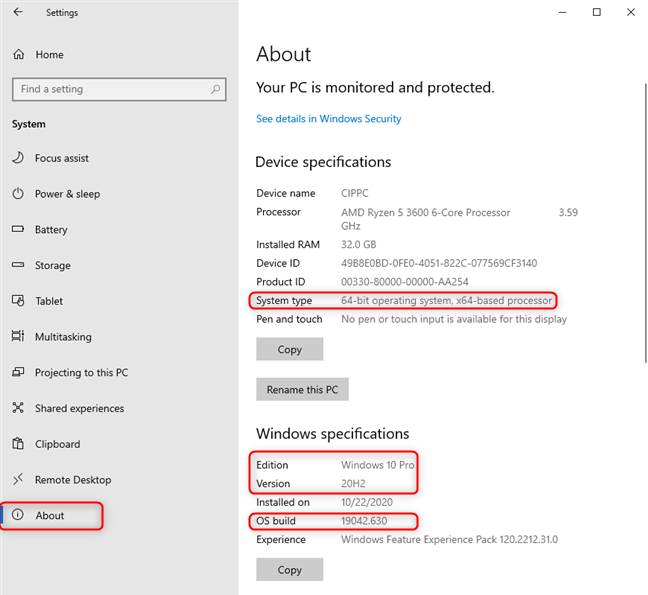Click the Power & sleep icon
The height and width of the screenshot is (595, 648).
18,193
